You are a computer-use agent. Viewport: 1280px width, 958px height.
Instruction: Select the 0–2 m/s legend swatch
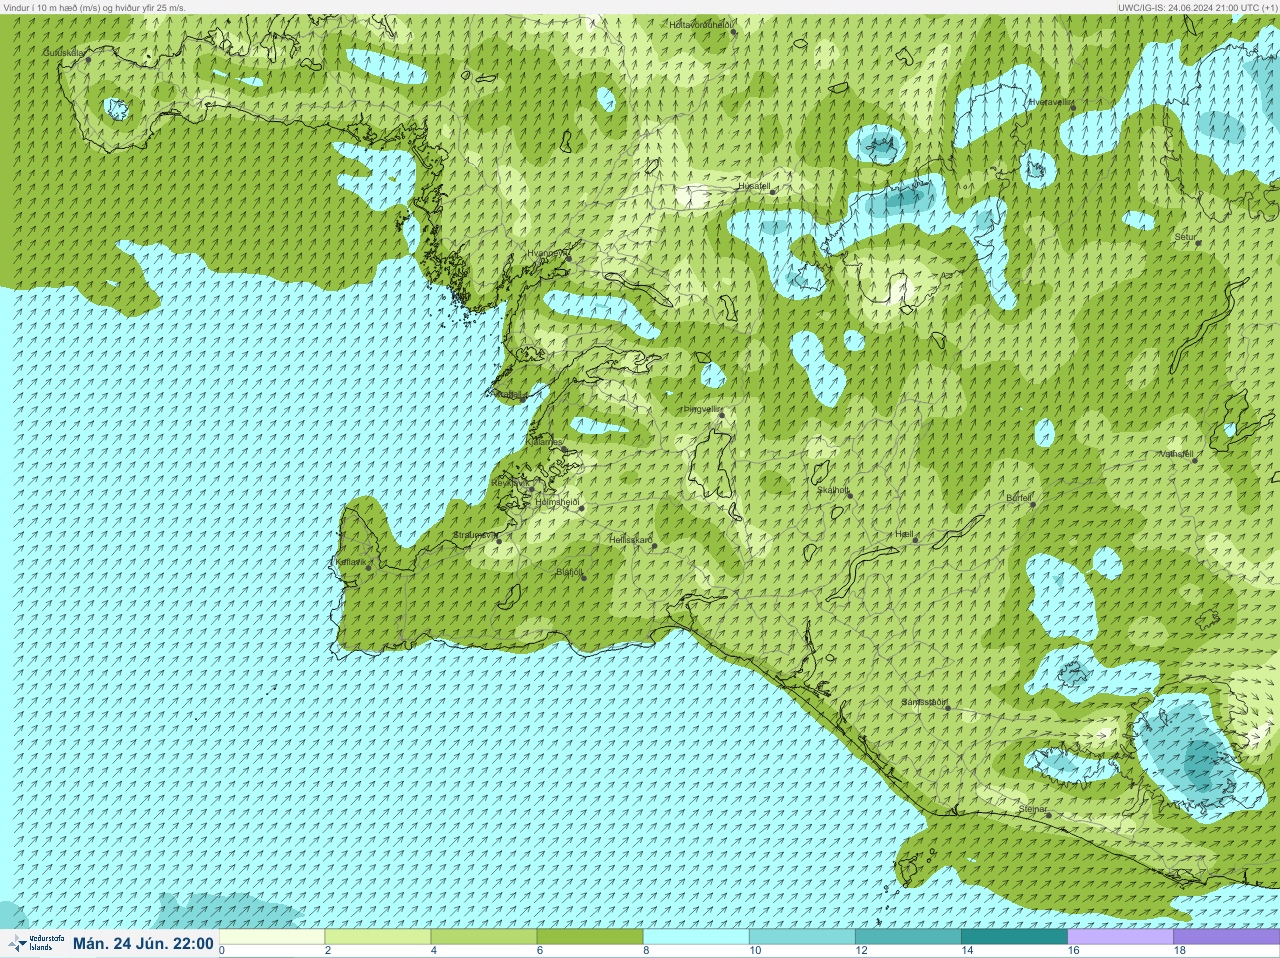272,938
